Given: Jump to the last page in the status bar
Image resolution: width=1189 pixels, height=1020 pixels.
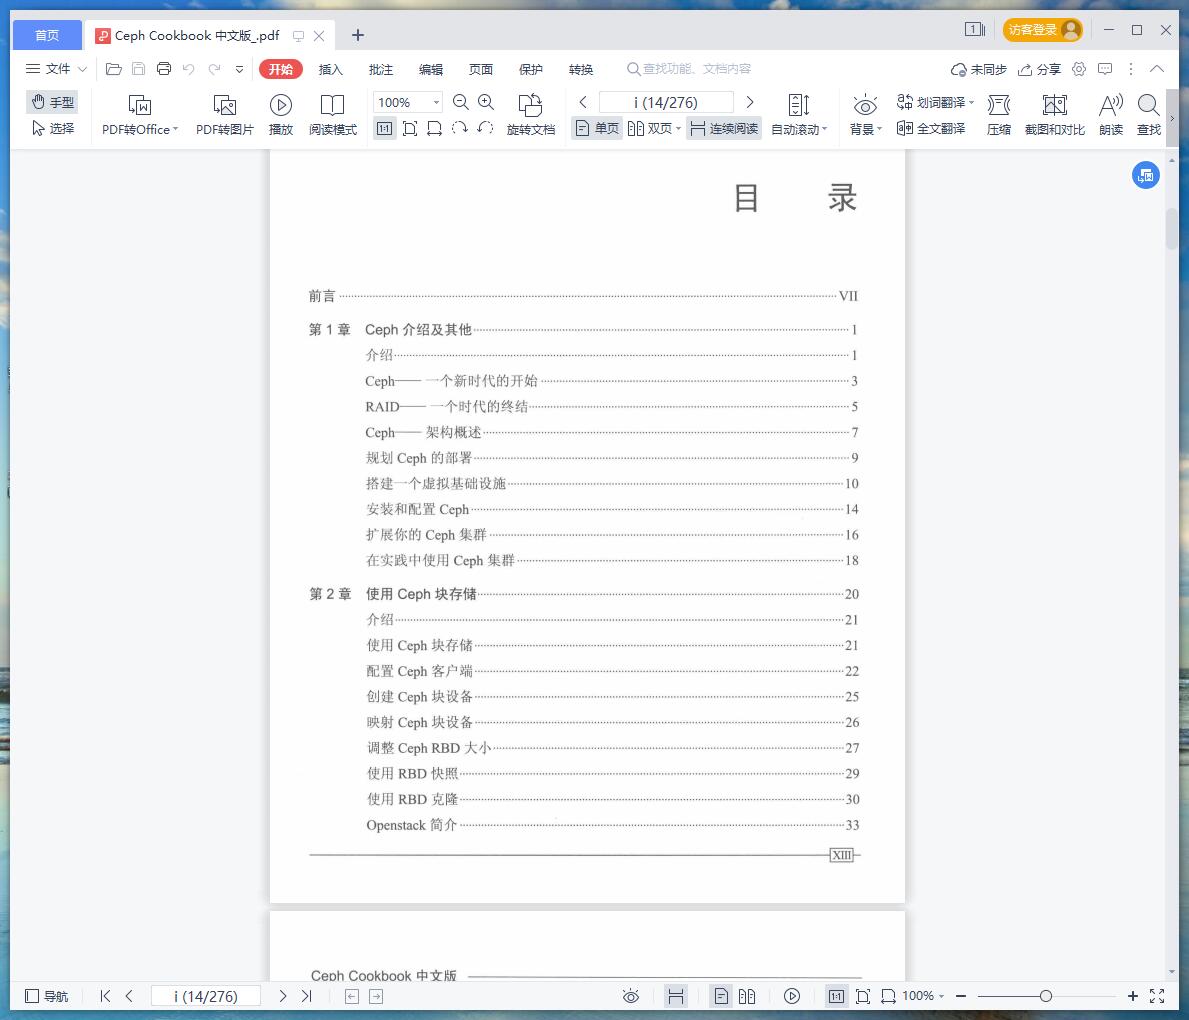Looking at the screenshot, I should 306,996.
